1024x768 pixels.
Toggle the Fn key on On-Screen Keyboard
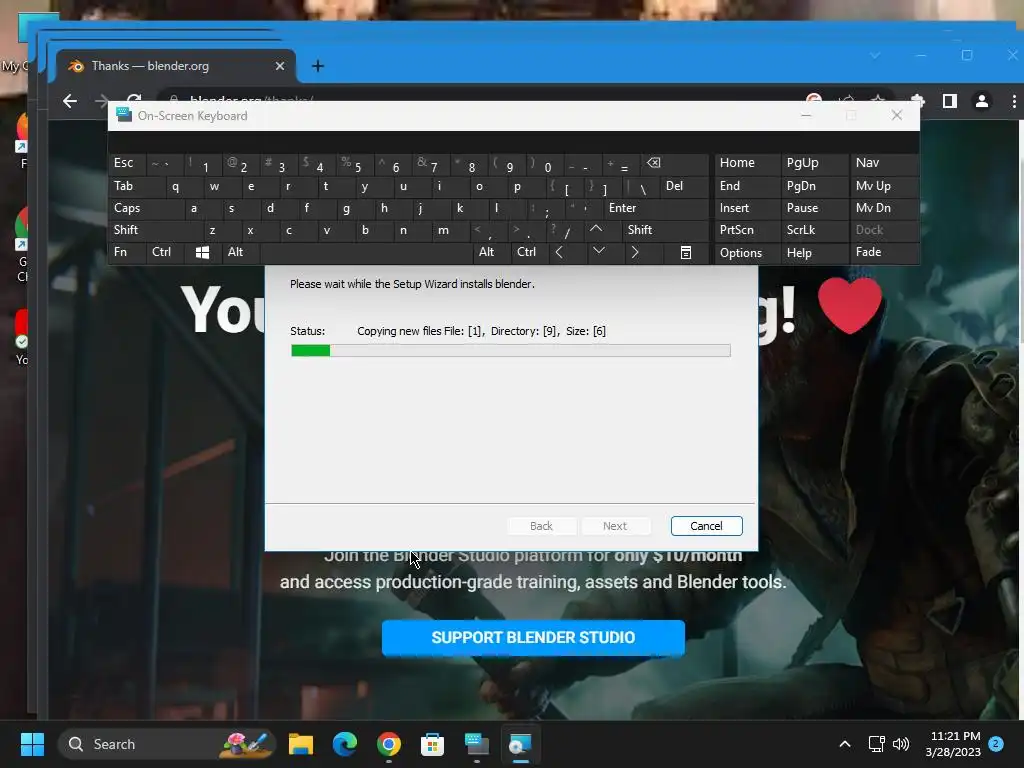[x=127, y=252]
